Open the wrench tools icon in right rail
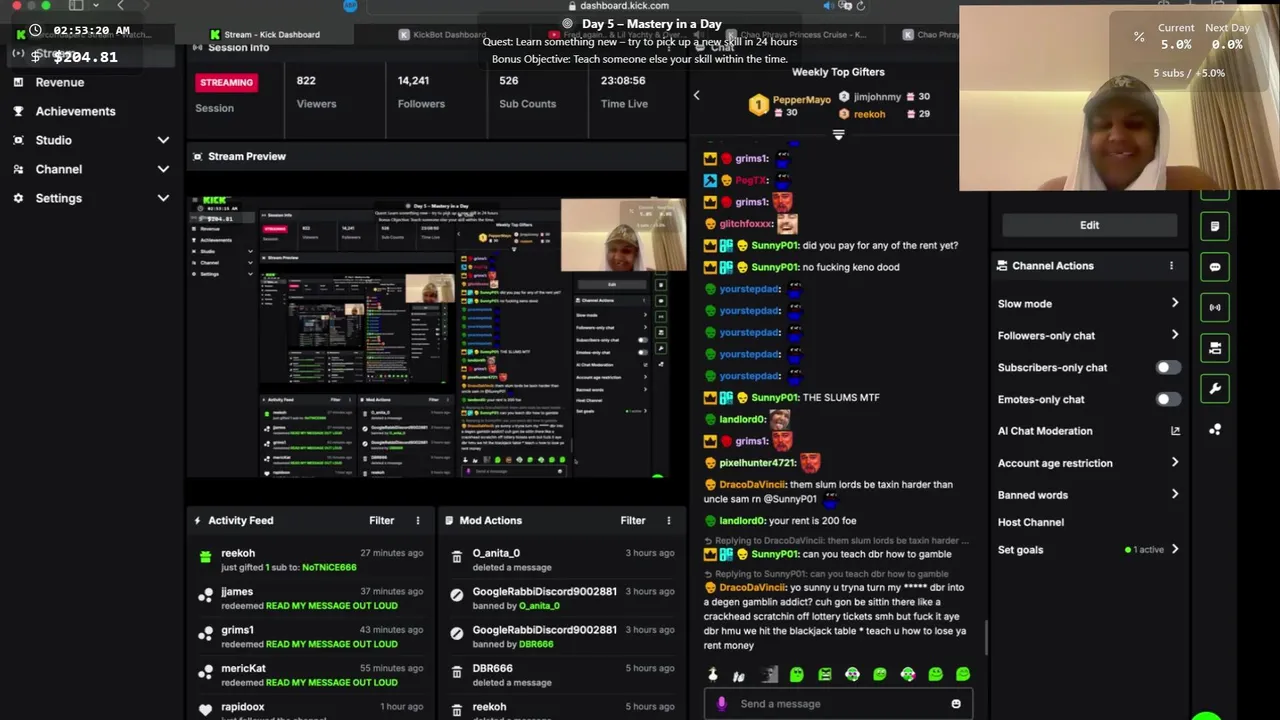Screen dimensions: 1280x720 (x=1215, y=389)
